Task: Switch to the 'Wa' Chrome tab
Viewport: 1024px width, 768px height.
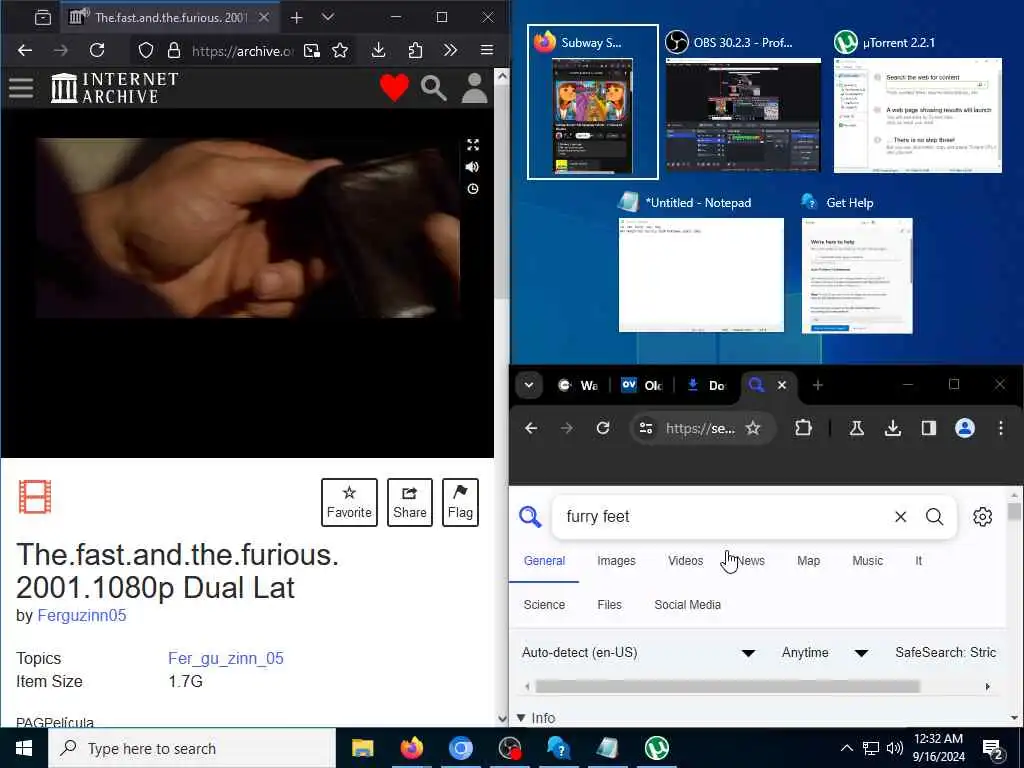Action: tap(579, 385)
